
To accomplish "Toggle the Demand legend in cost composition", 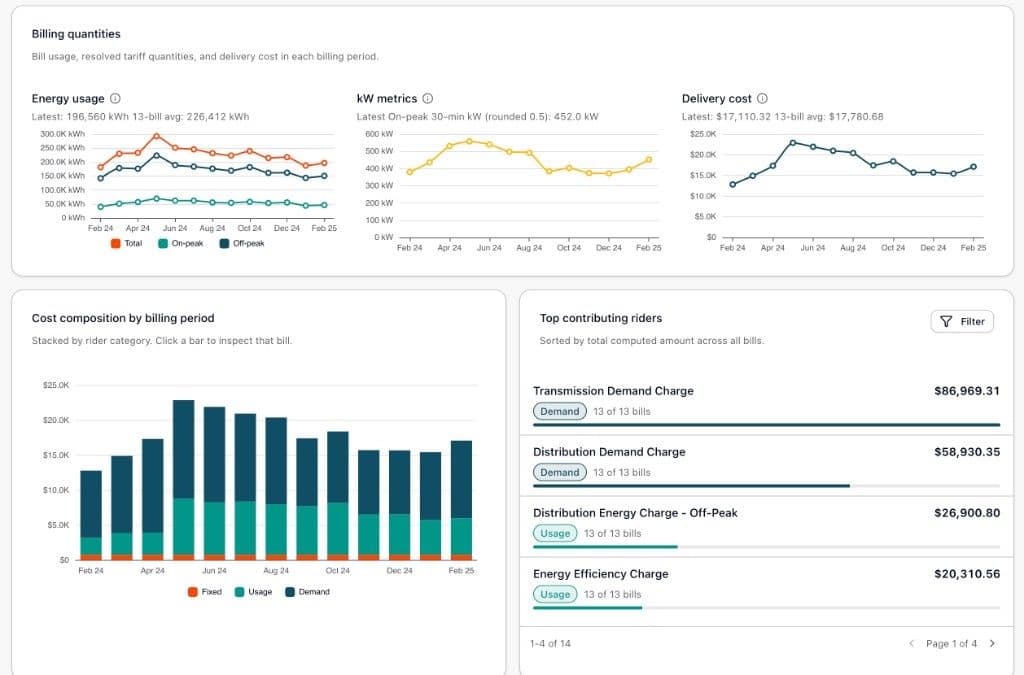I will click(308, 592).
